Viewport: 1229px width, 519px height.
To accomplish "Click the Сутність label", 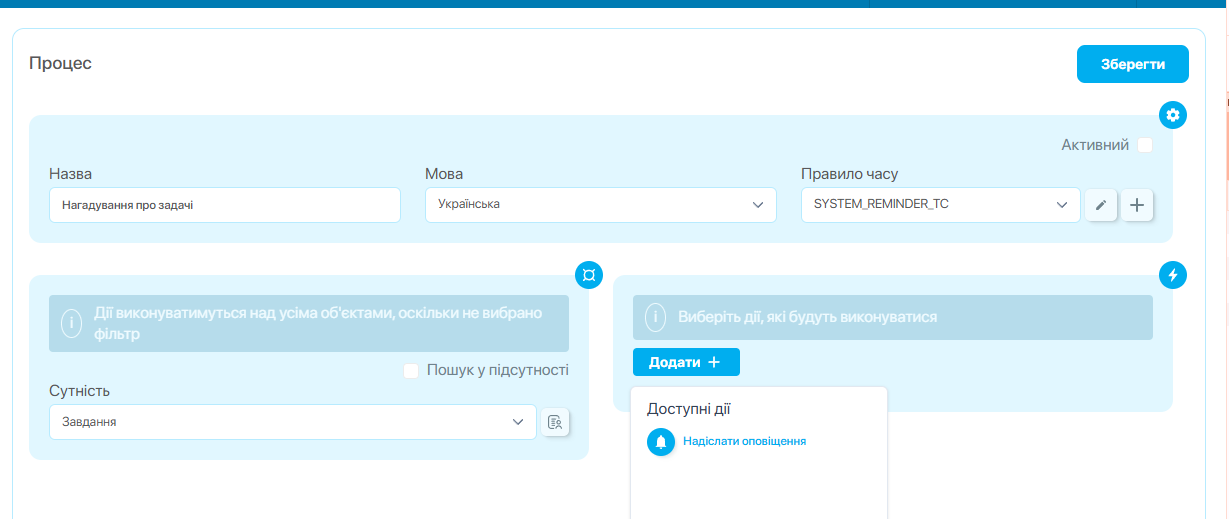I will [x=79, y=390].
